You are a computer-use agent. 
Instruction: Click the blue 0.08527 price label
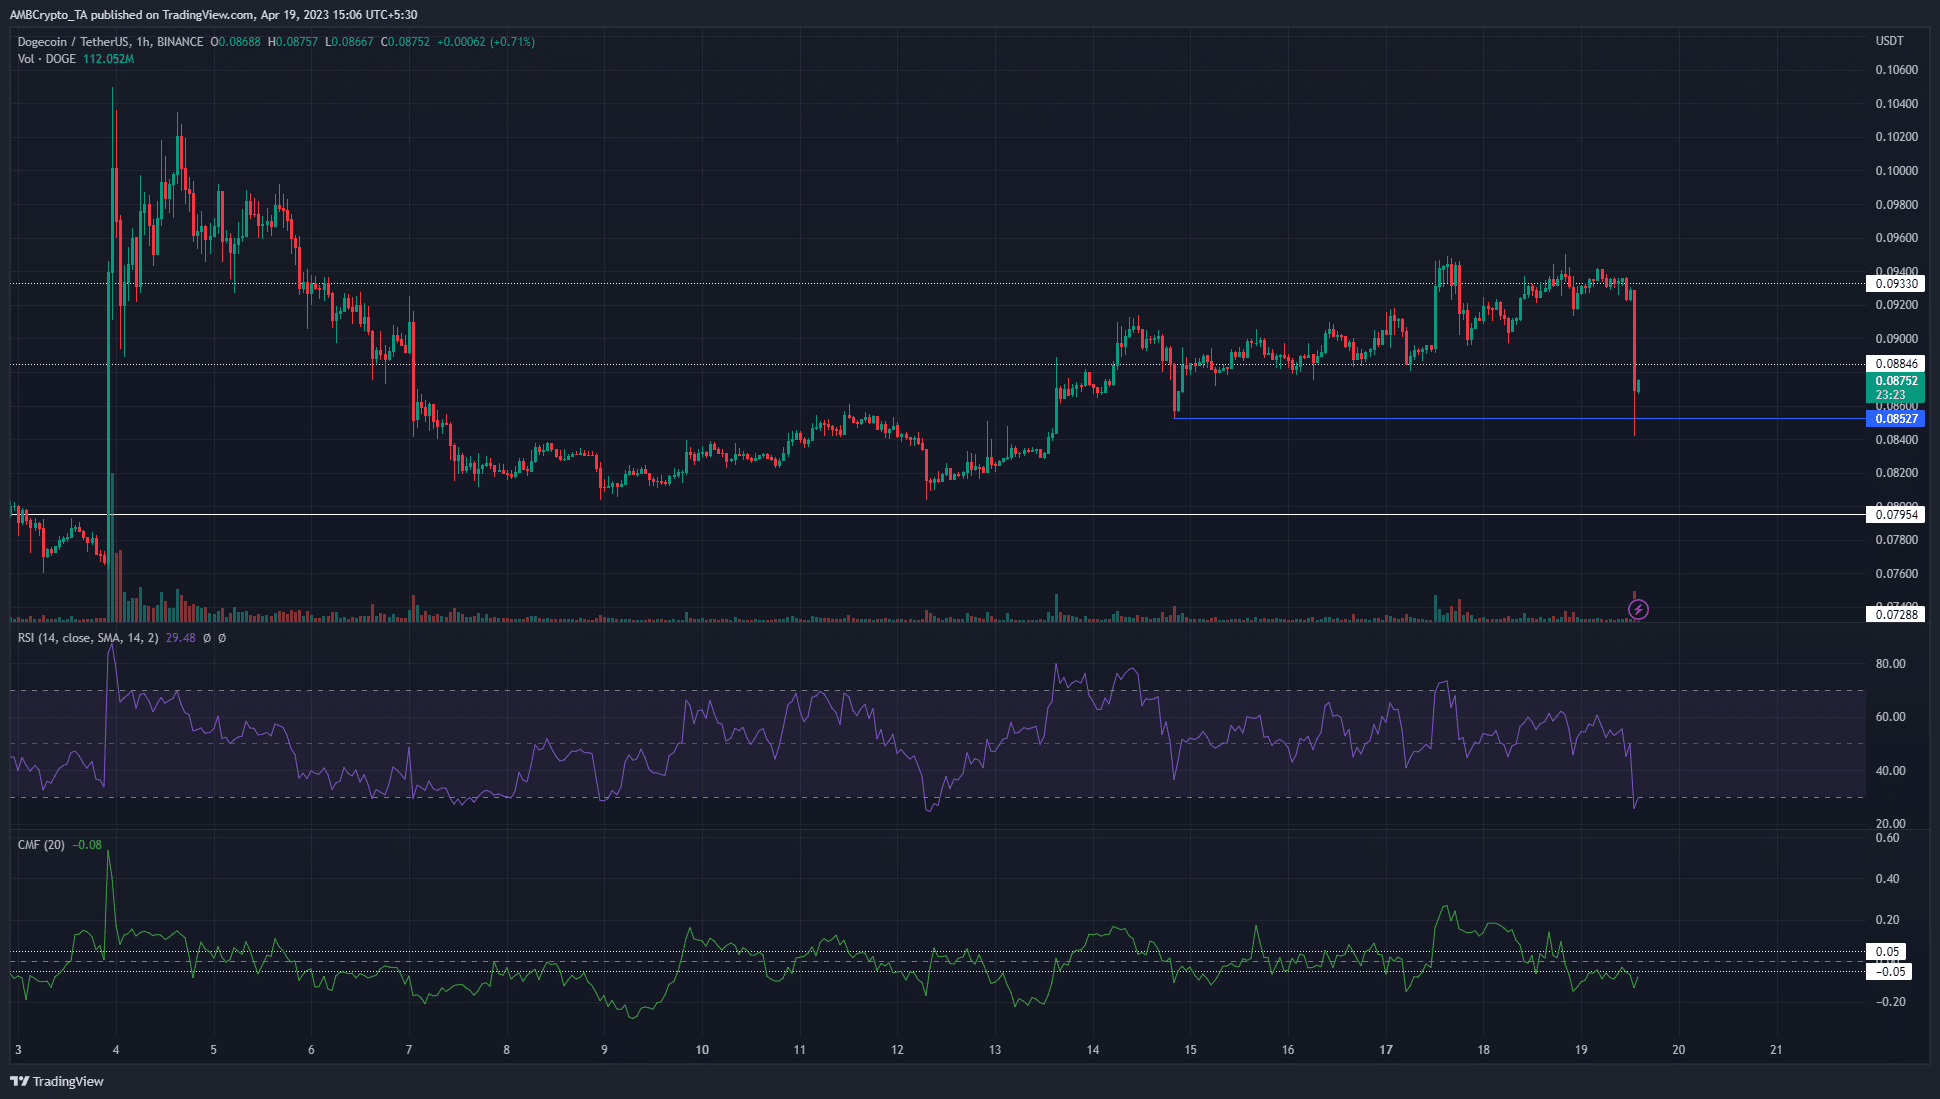[1896, 419]
